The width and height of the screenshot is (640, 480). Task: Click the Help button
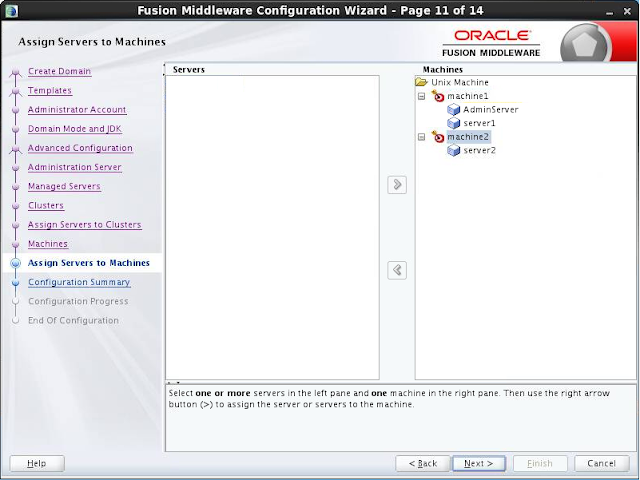point(37,463)
